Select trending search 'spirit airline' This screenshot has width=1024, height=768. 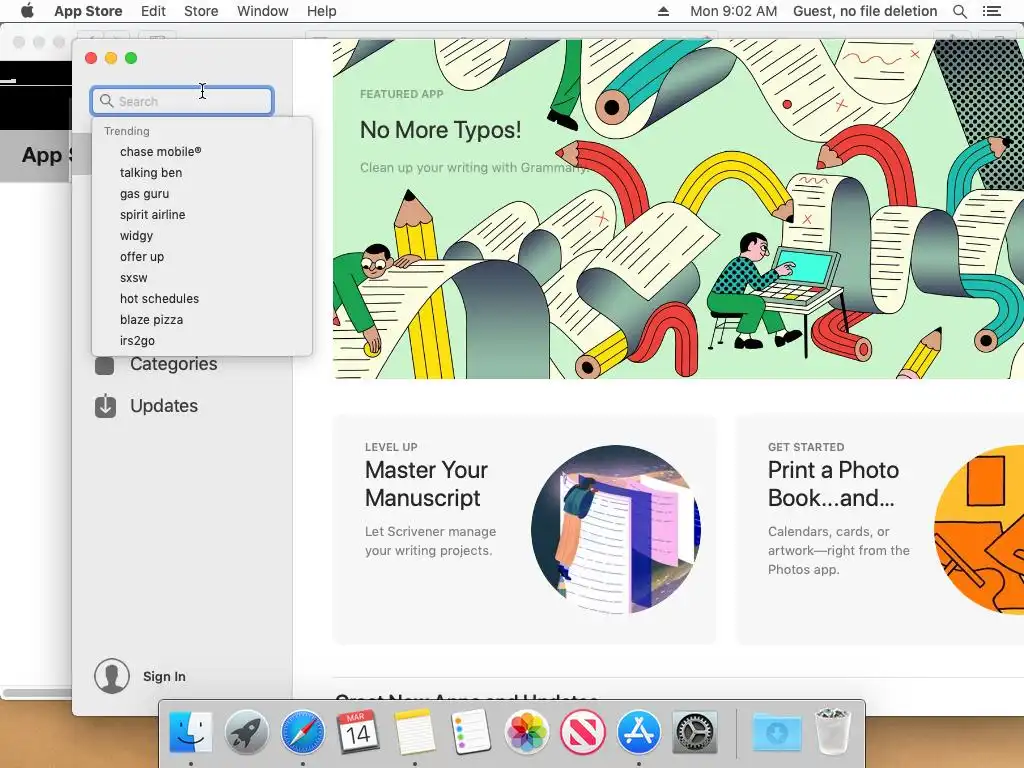click(202, 214)
